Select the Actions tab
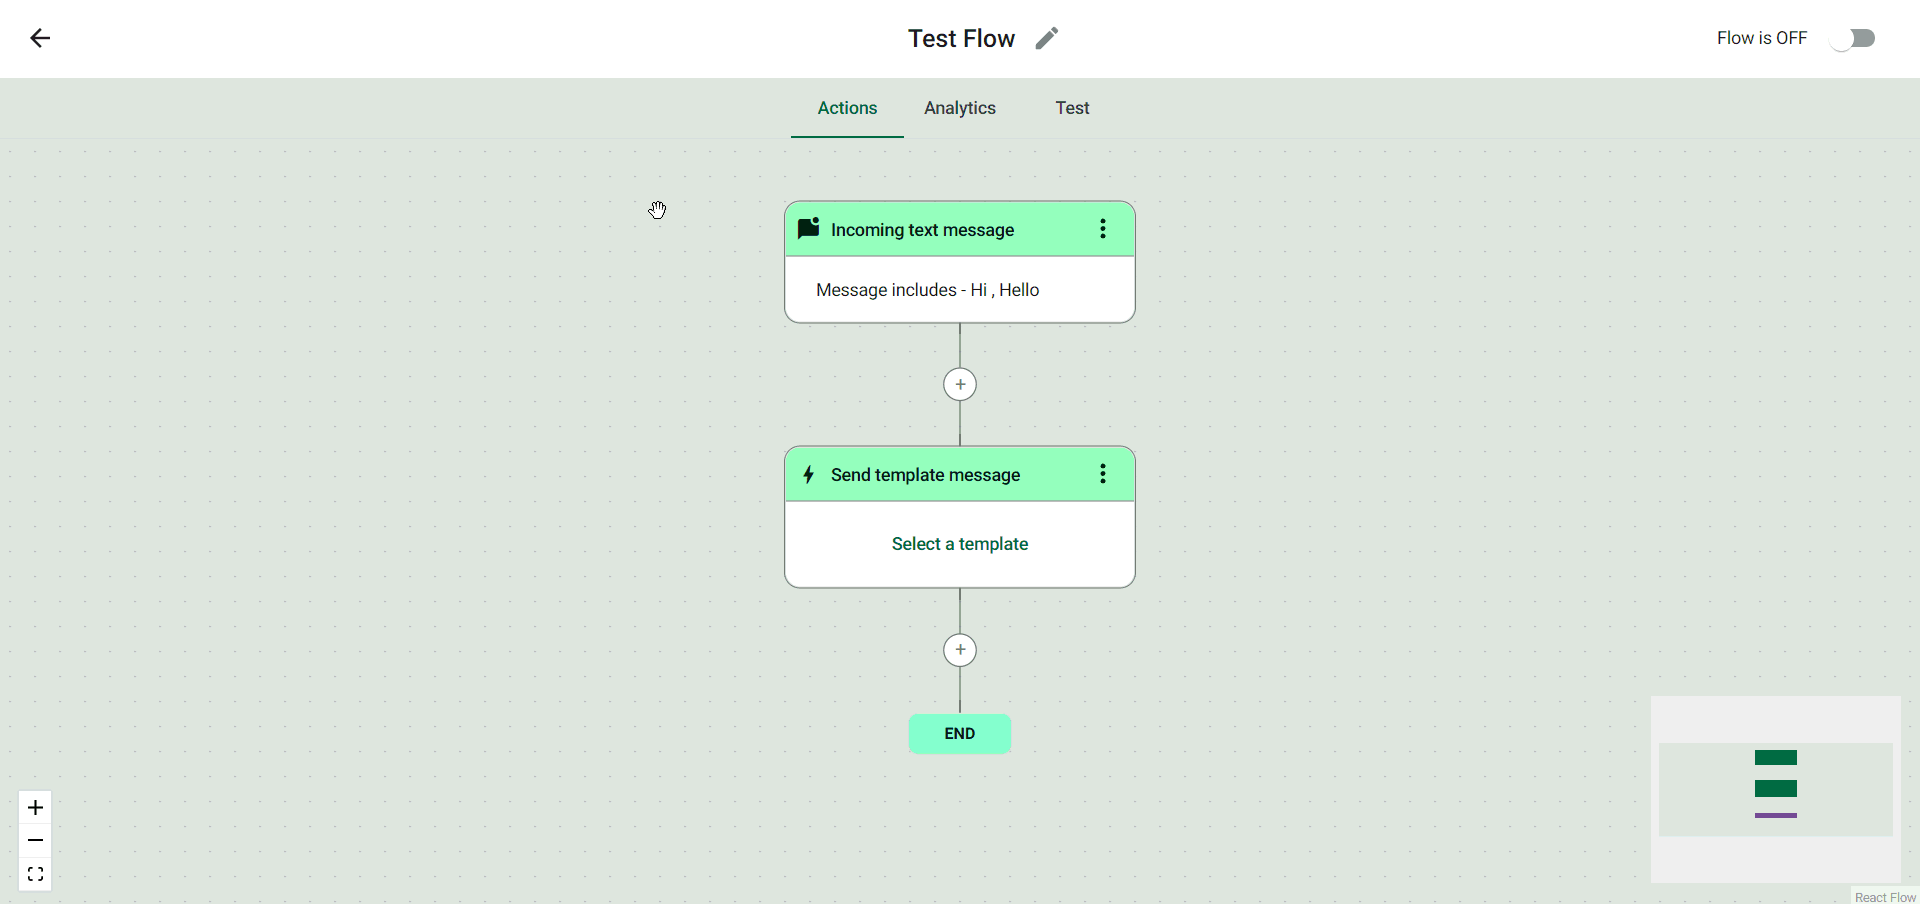Image resolution: width=1920 pixels, height=904 pixels. (x=847, y=108)
